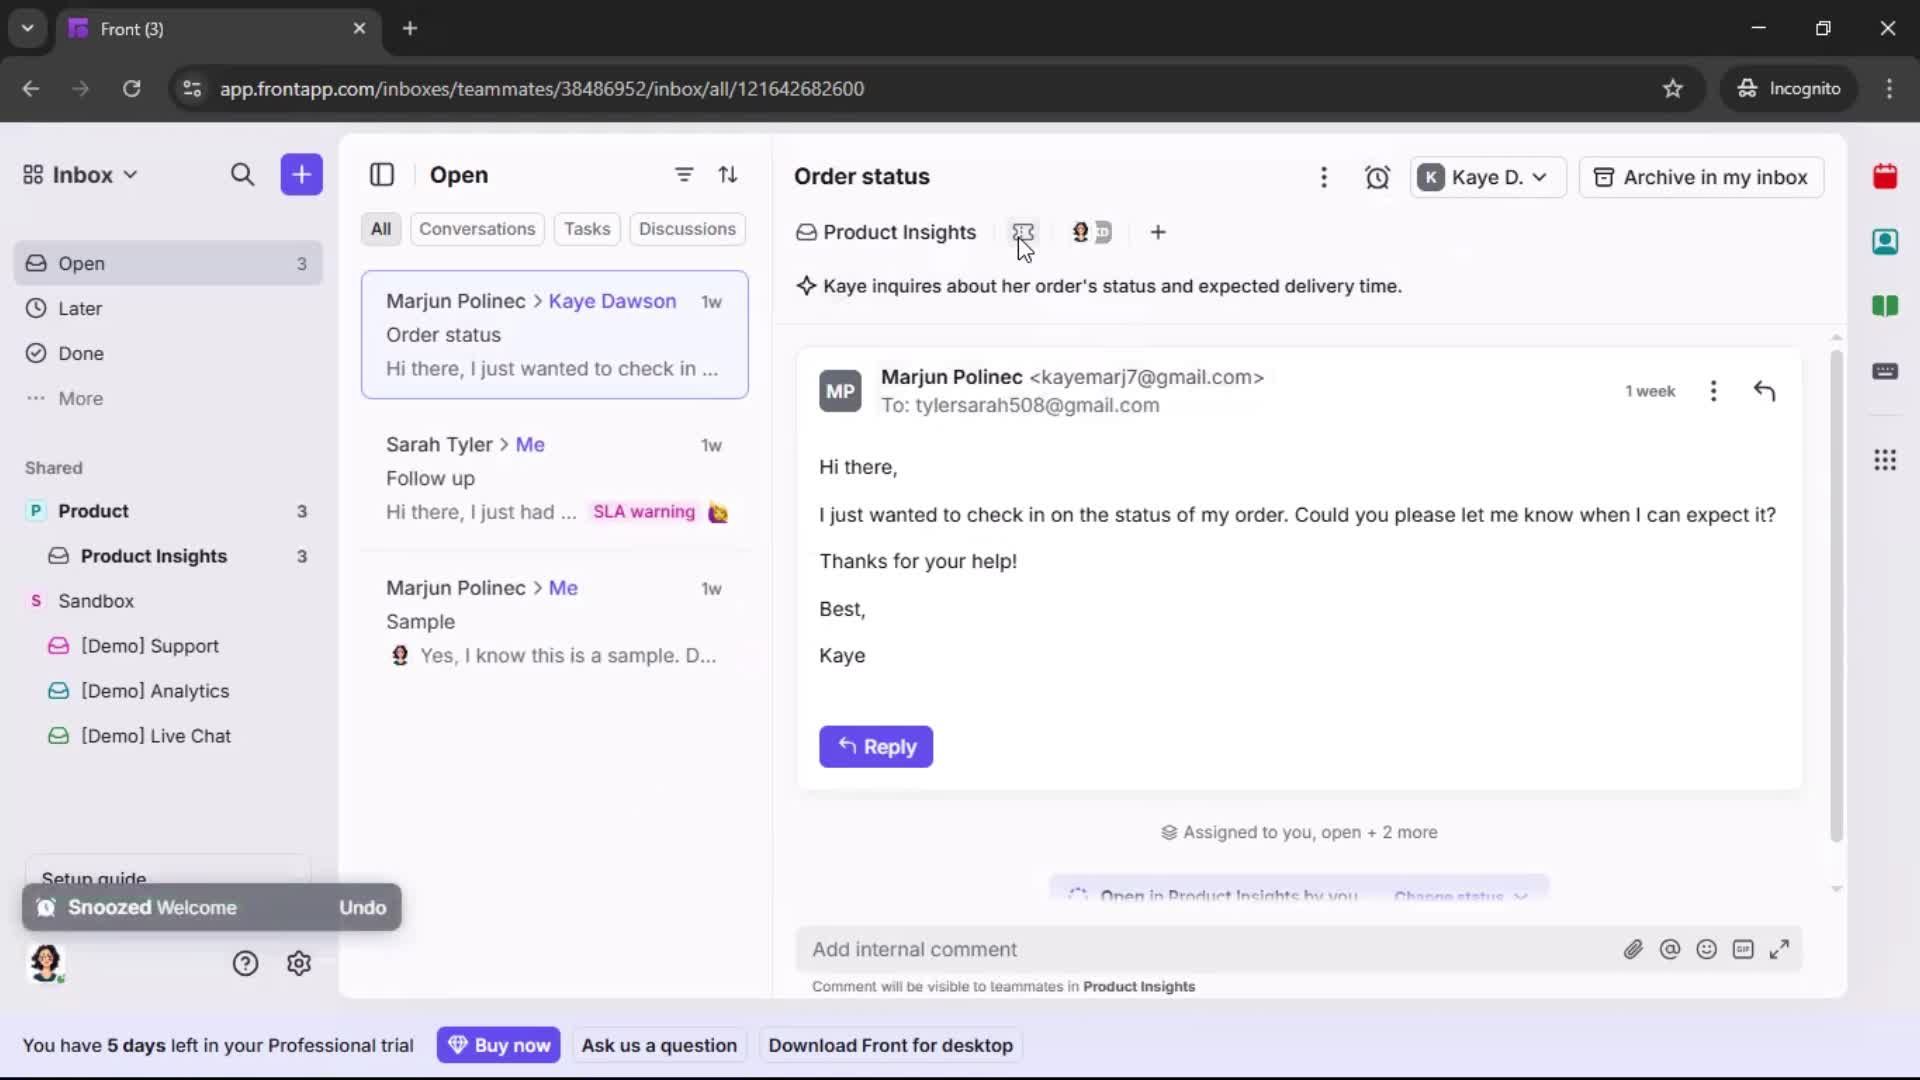Reply using the arrow icon near the timestamp
The width and height of the screenshot is (1920, 1080).
pyautogui.click(x=1766, y=391)
